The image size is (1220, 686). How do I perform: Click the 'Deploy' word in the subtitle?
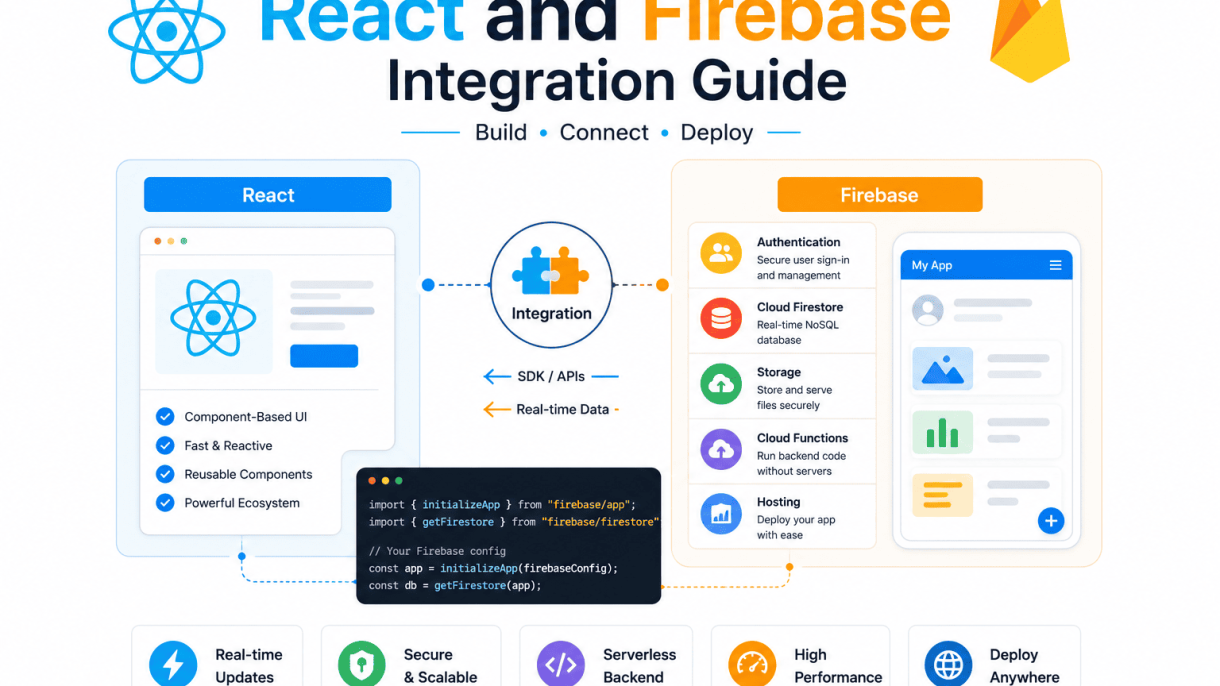coord(717,133)
